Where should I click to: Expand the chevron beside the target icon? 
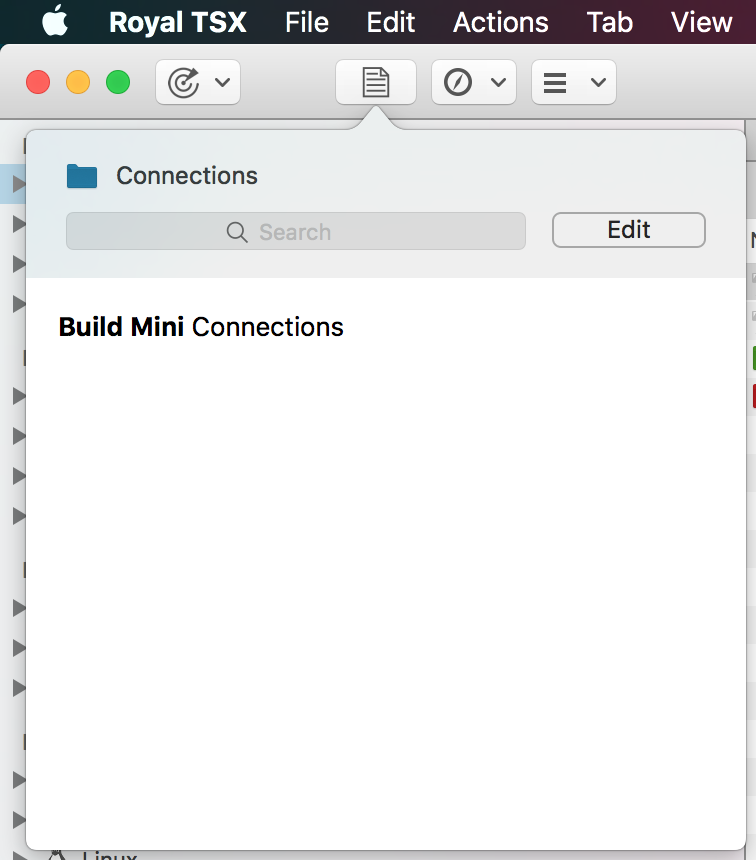[x=222, y=82]
